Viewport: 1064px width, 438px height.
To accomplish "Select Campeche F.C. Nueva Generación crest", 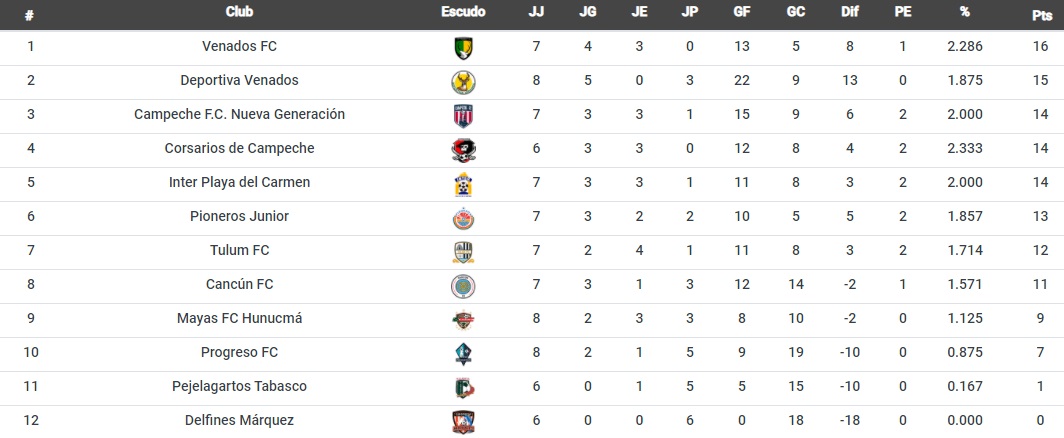I will click(463, 116).
